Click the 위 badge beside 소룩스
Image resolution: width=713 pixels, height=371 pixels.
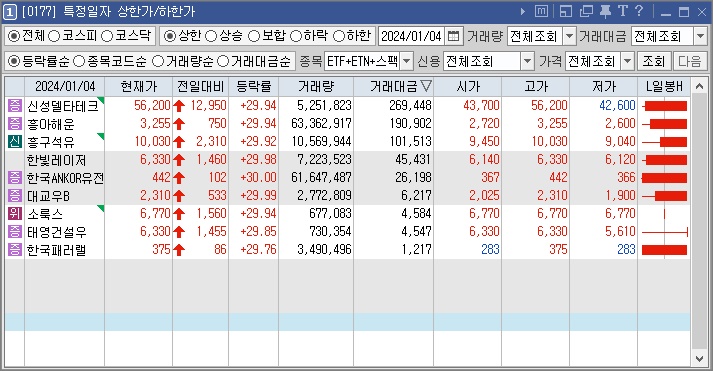click(15, 213)
